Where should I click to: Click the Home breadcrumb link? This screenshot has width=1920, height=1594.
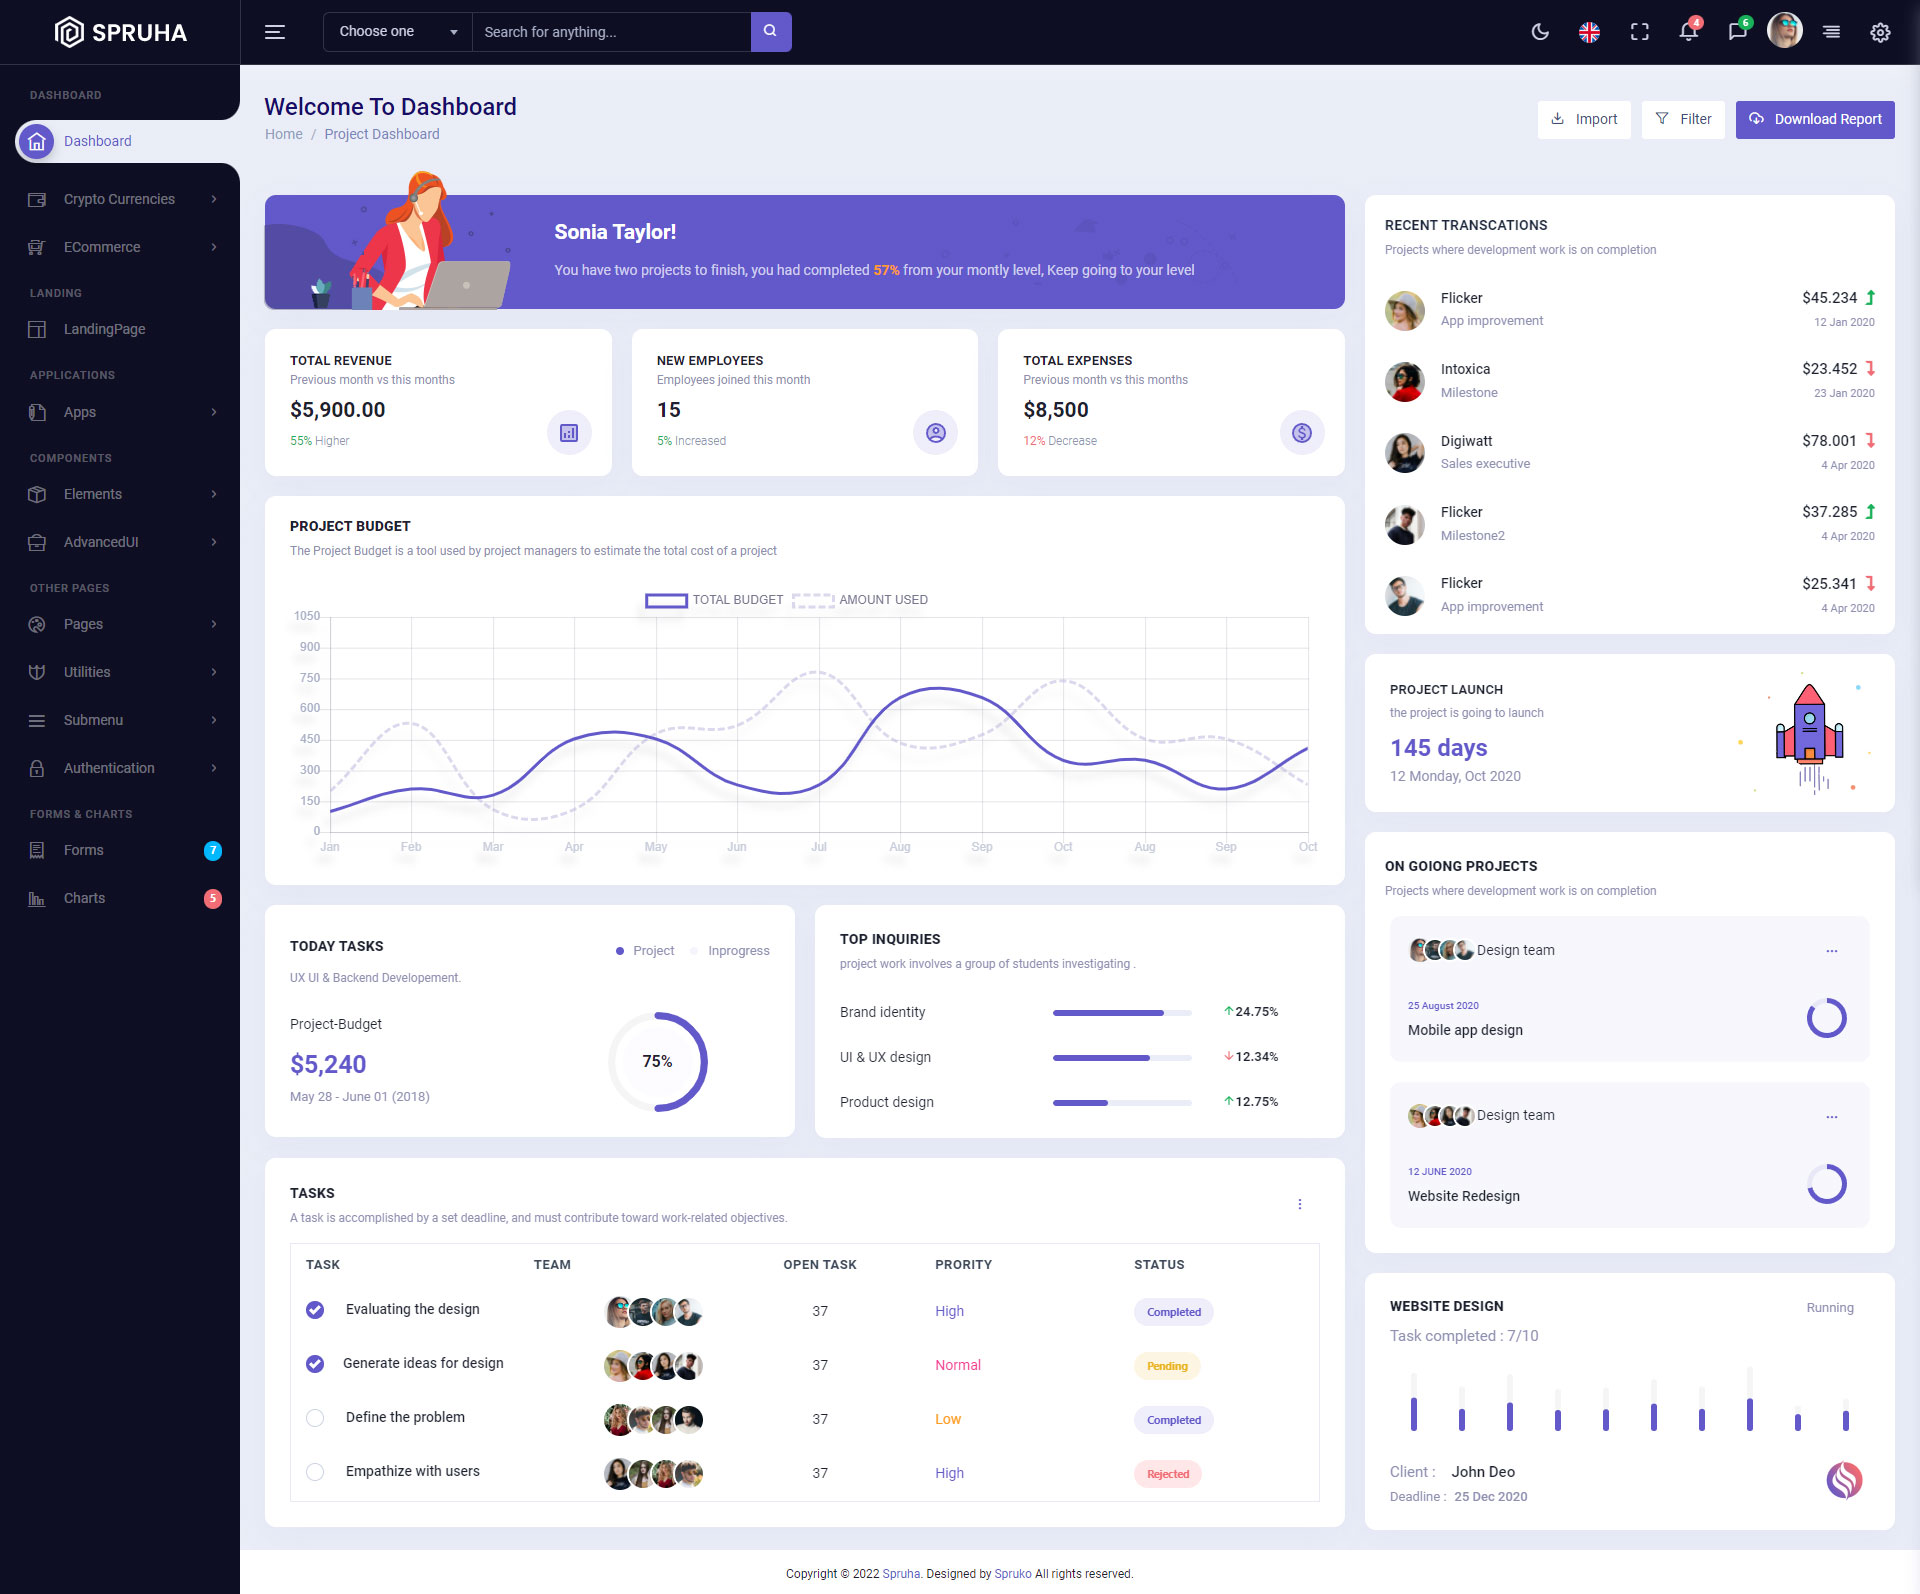tap(283, 134)
